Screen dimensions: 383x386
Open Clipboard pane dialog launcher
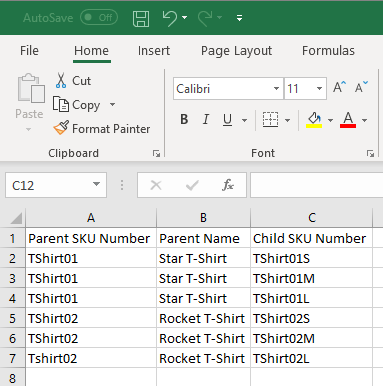(156, 153)
